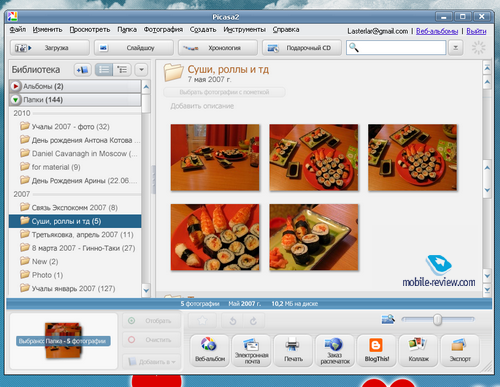Click the zoom magnifier icon by the slider
Screen dimensions: 500x387
(388, 319)
